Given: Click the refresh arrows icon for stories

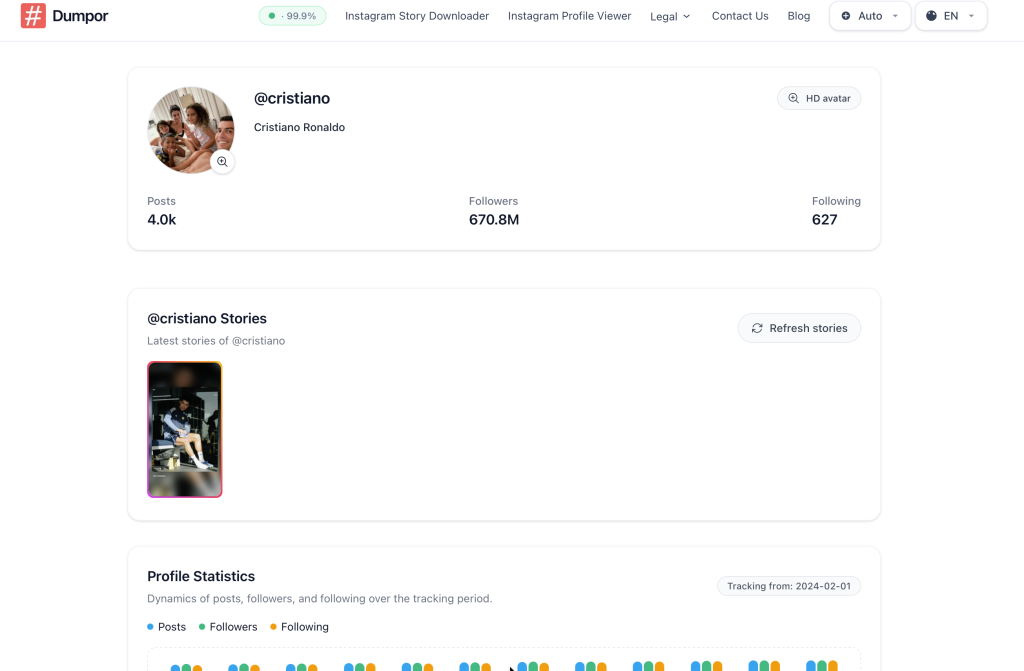Looking at the screenshot, I should point(757,328).
